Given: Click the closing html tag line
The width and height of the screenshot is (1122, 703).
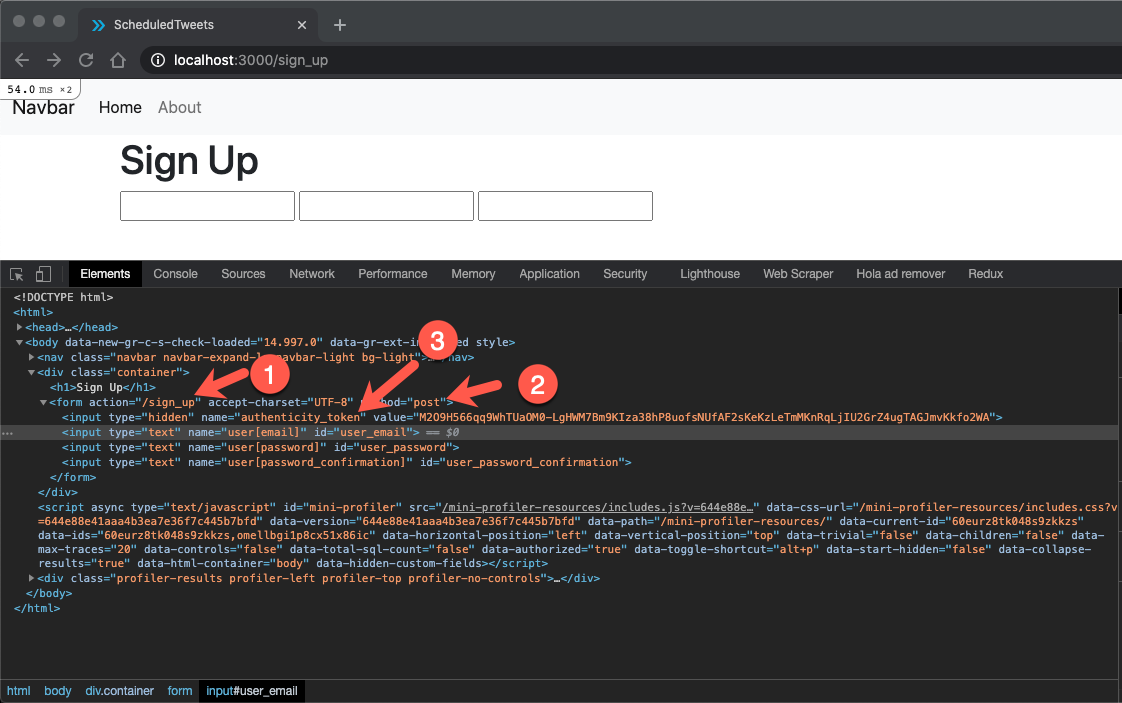Looking at the screenshot, I should click(x=36, y=609).
